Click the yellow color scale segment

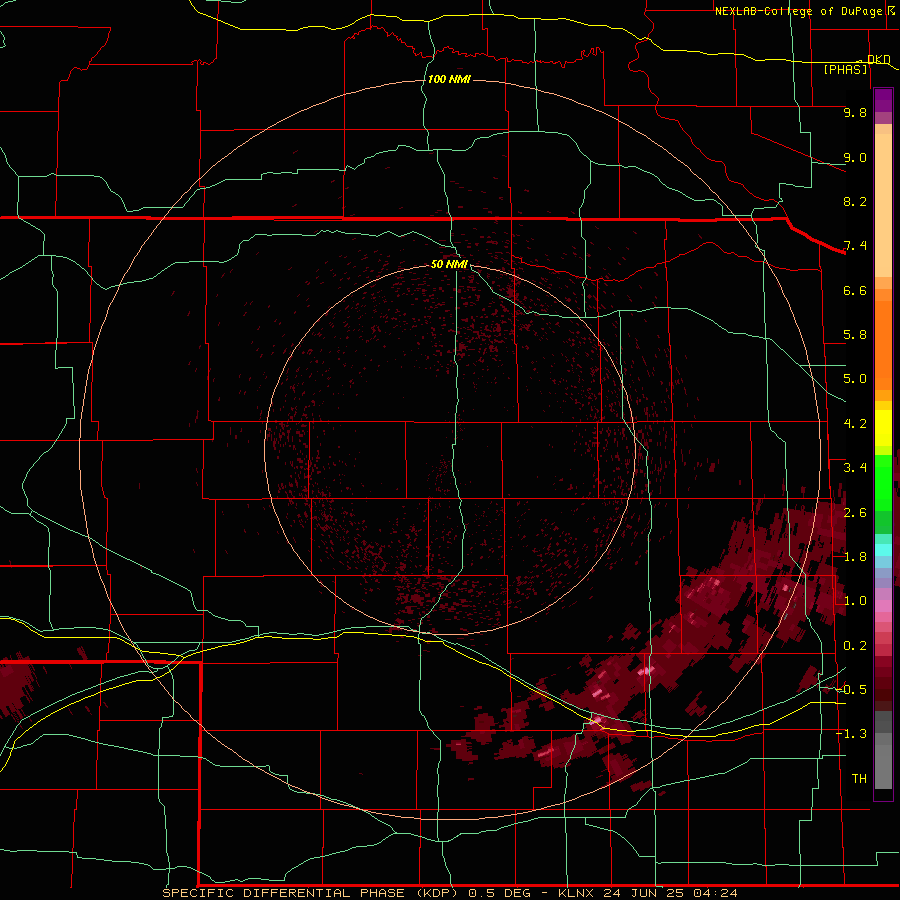tap(883, 428)
